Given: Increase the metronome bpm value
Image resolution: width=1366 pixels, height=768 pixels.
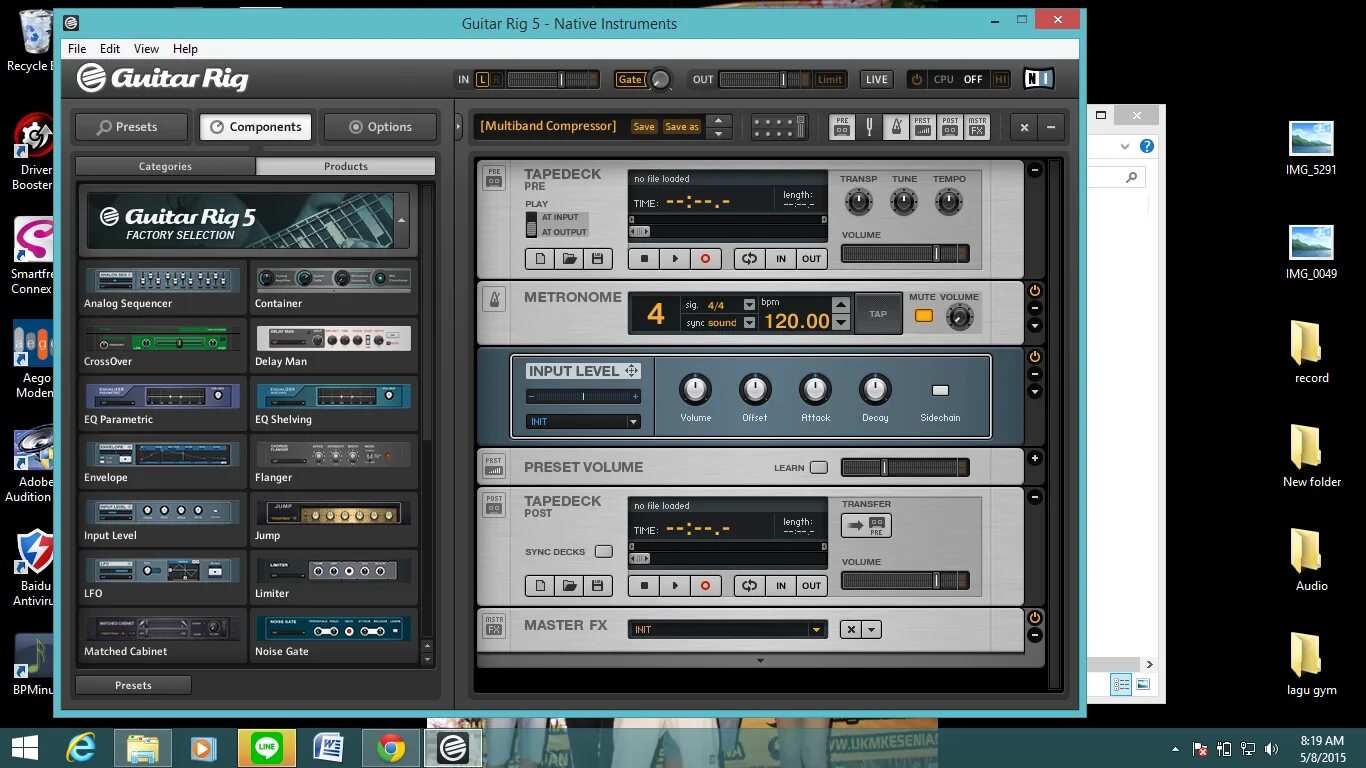Looking at the screenshot, I should pos(841,305).
